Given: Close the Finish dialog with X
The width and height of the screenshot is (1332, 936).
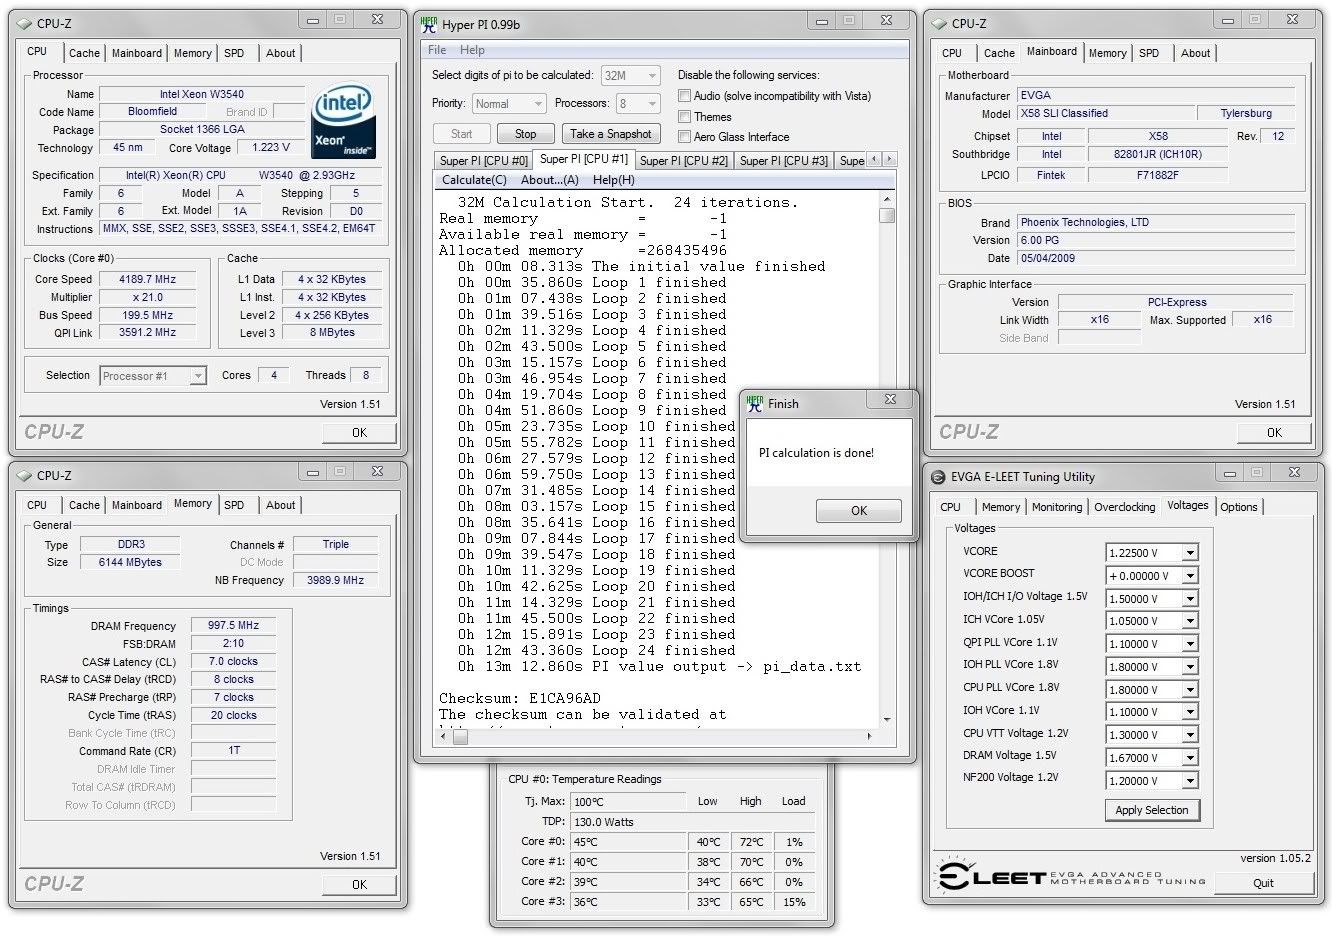Looking at the screenshot, I should tap(890, 400).
